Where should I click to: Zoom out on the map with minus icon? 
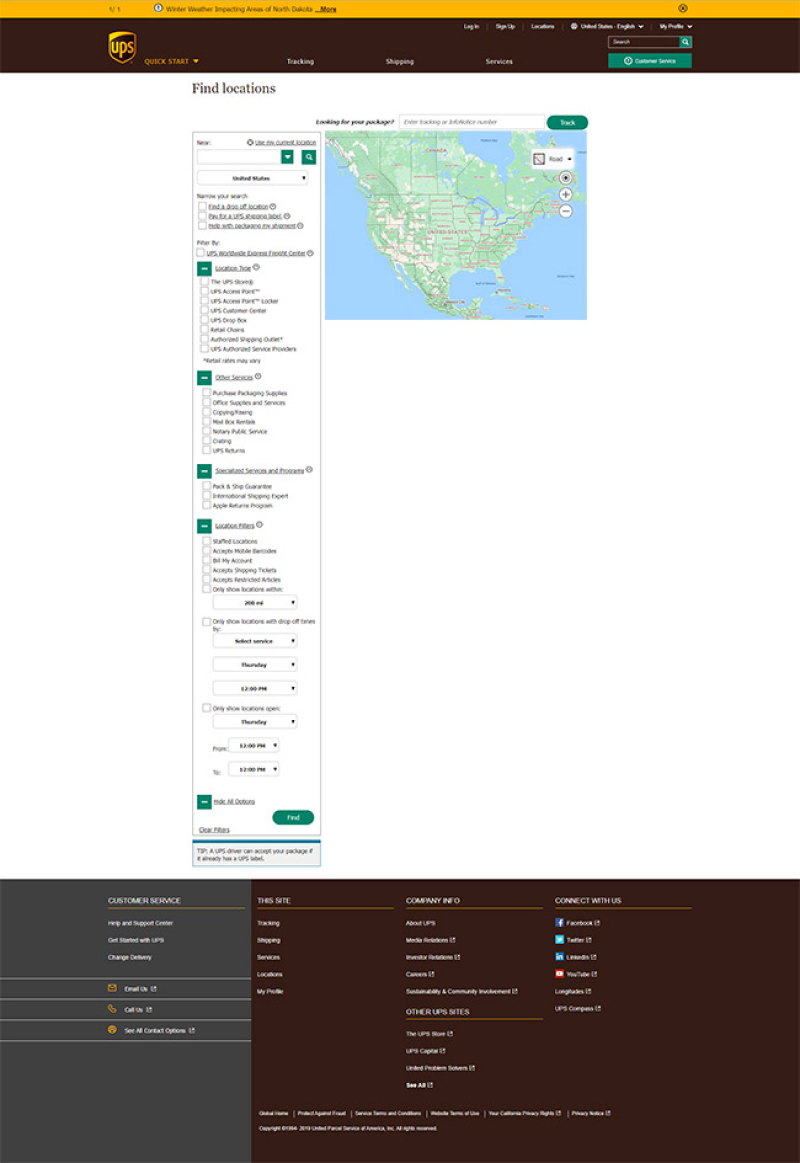point(566,211)
